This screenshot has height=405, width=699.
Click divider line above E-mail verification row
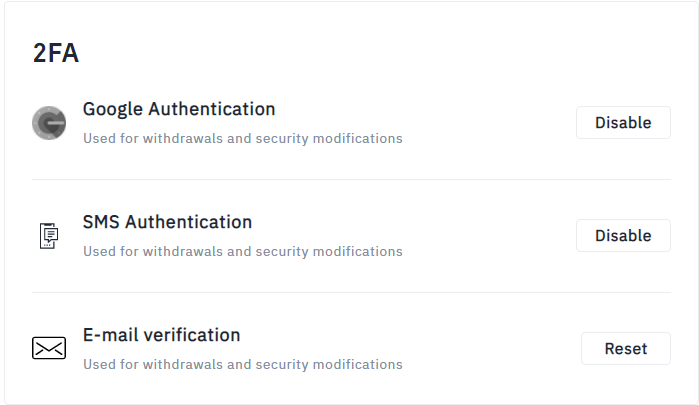click(351, 293)
